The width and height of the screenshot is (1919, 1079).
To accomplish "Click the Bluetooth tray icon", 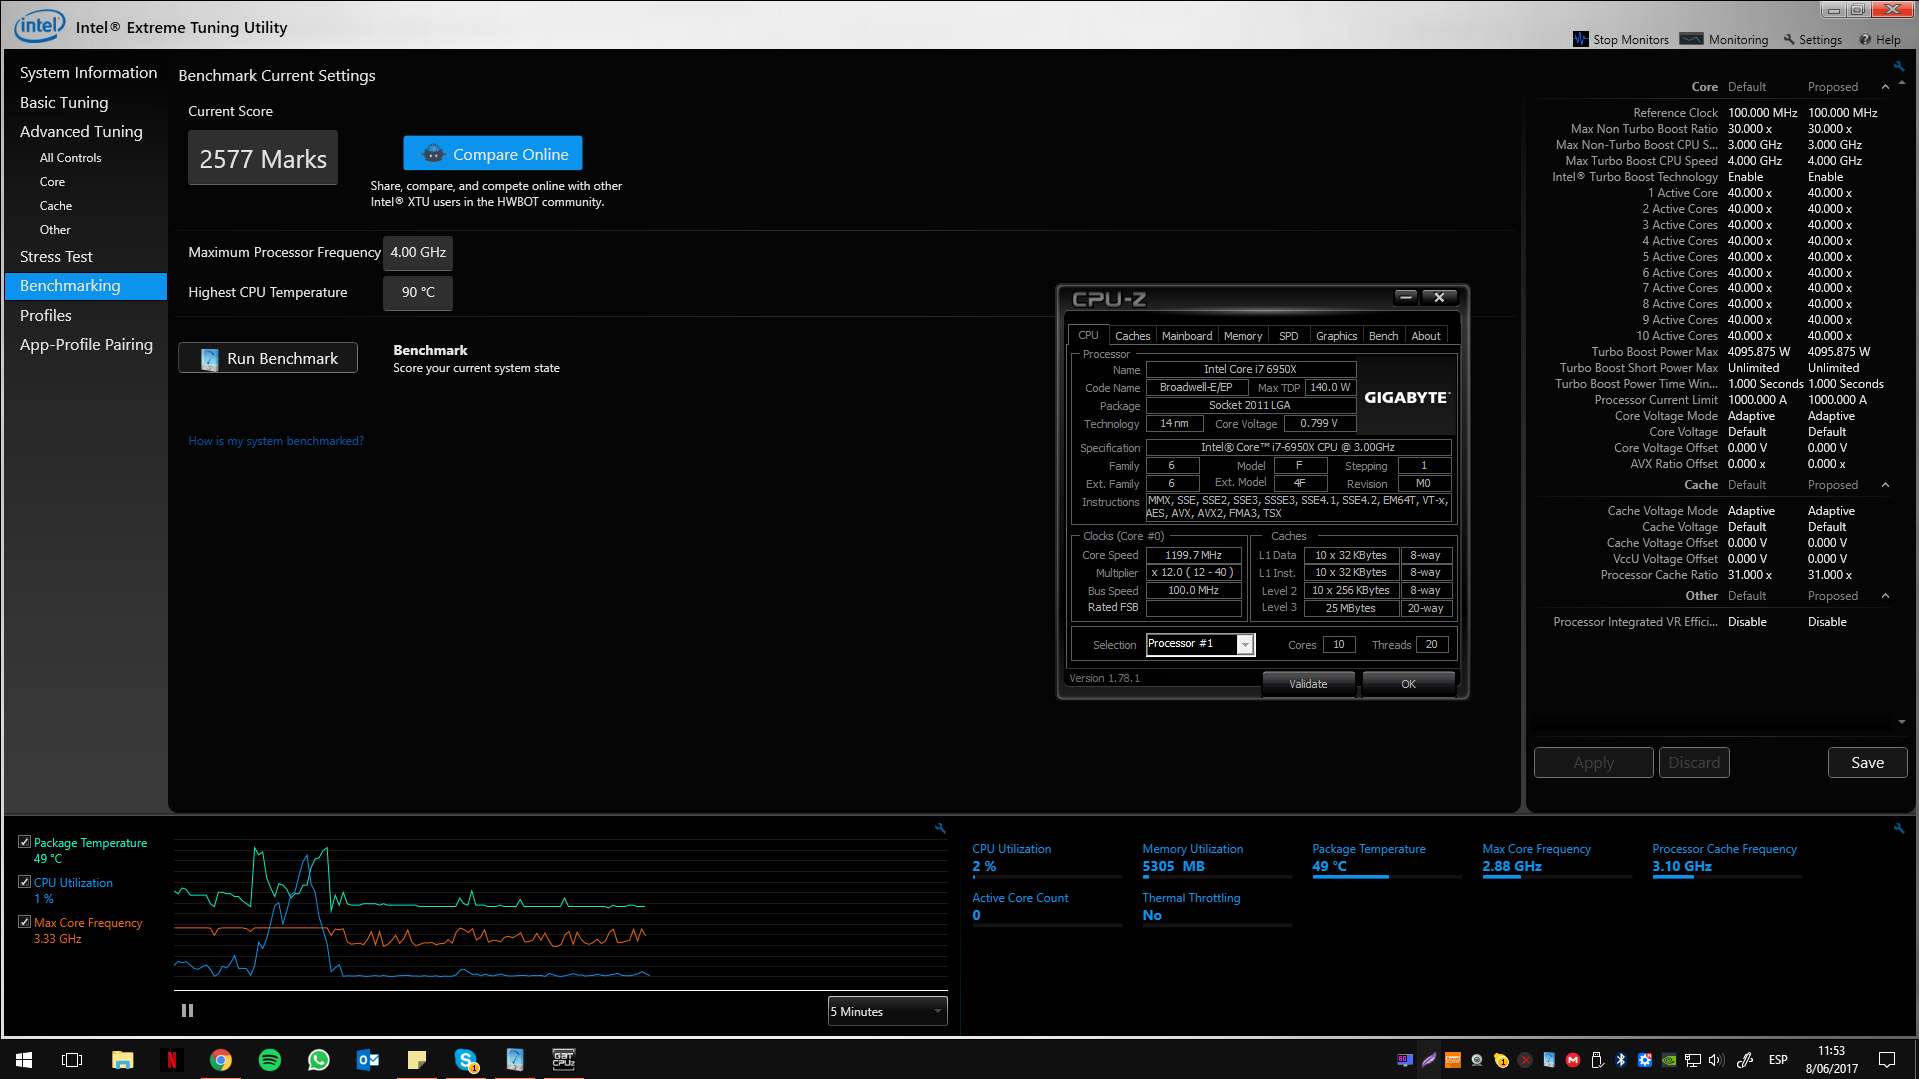I will [x=1621, y=1060].
